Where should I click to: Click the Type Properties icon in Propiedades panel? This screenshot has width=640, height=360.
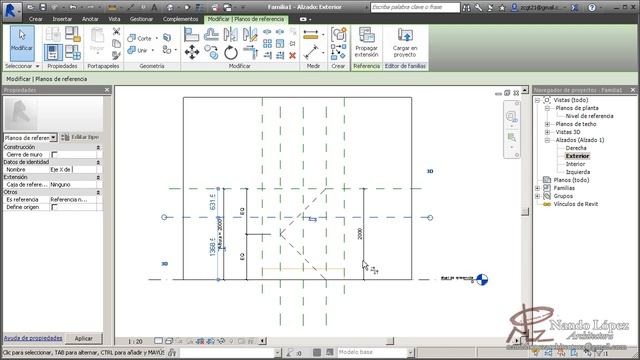[53, 34]
